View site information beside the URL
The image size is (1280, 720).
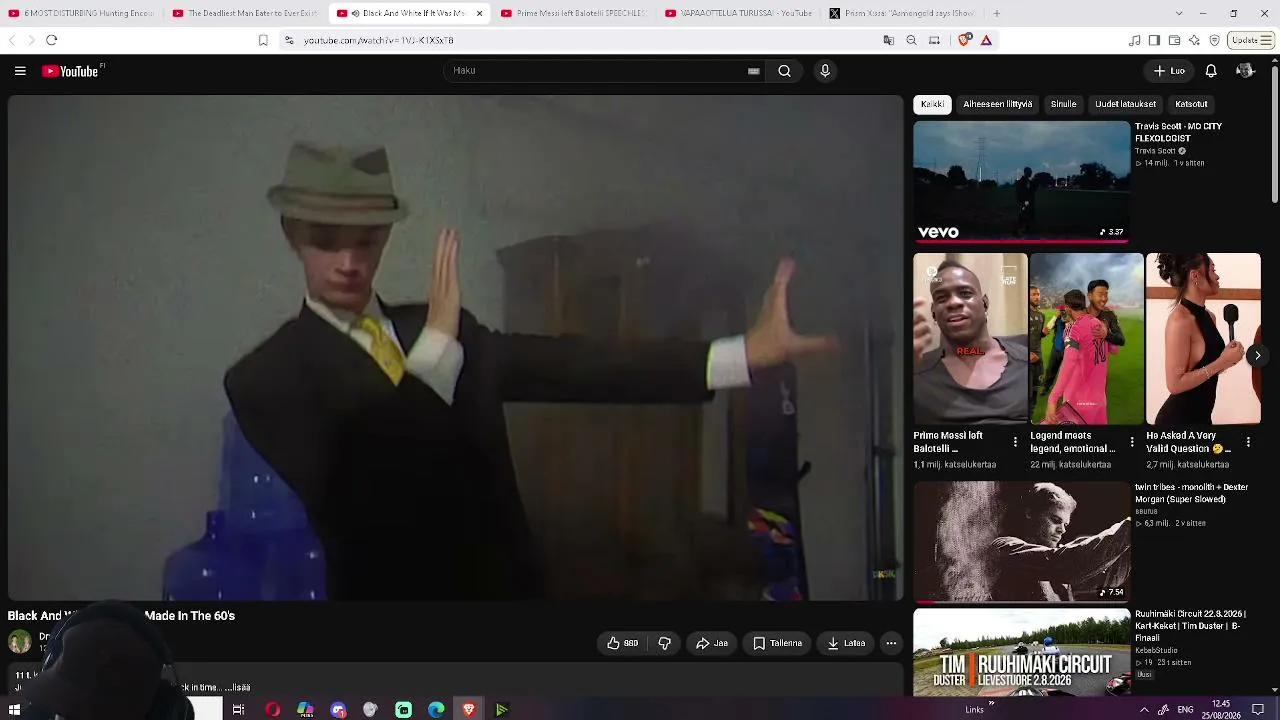[x=289, y=40]
